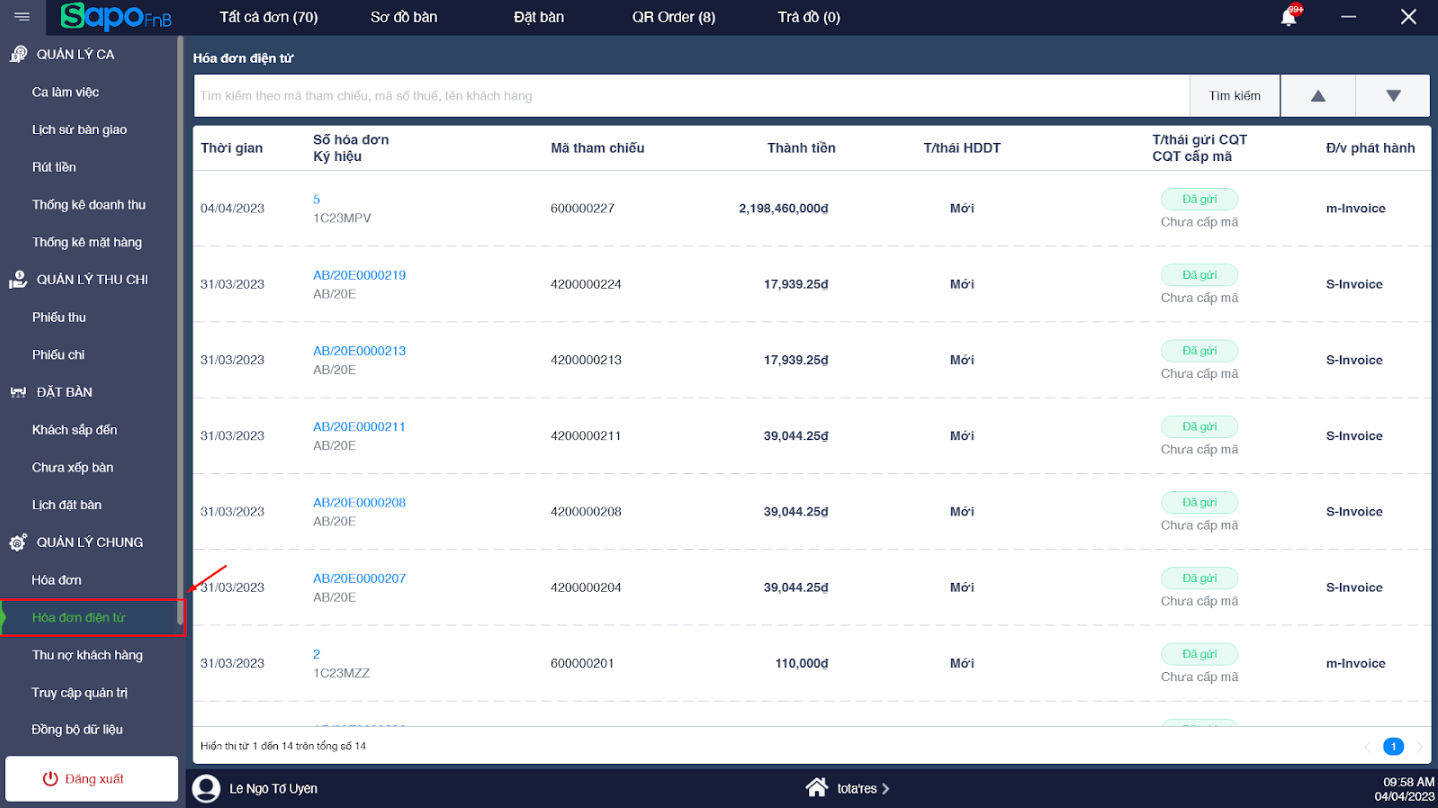1438x808 pixels.
Task: Open invoice link AB/20E0000213
Action: click(x=360, y=351)
